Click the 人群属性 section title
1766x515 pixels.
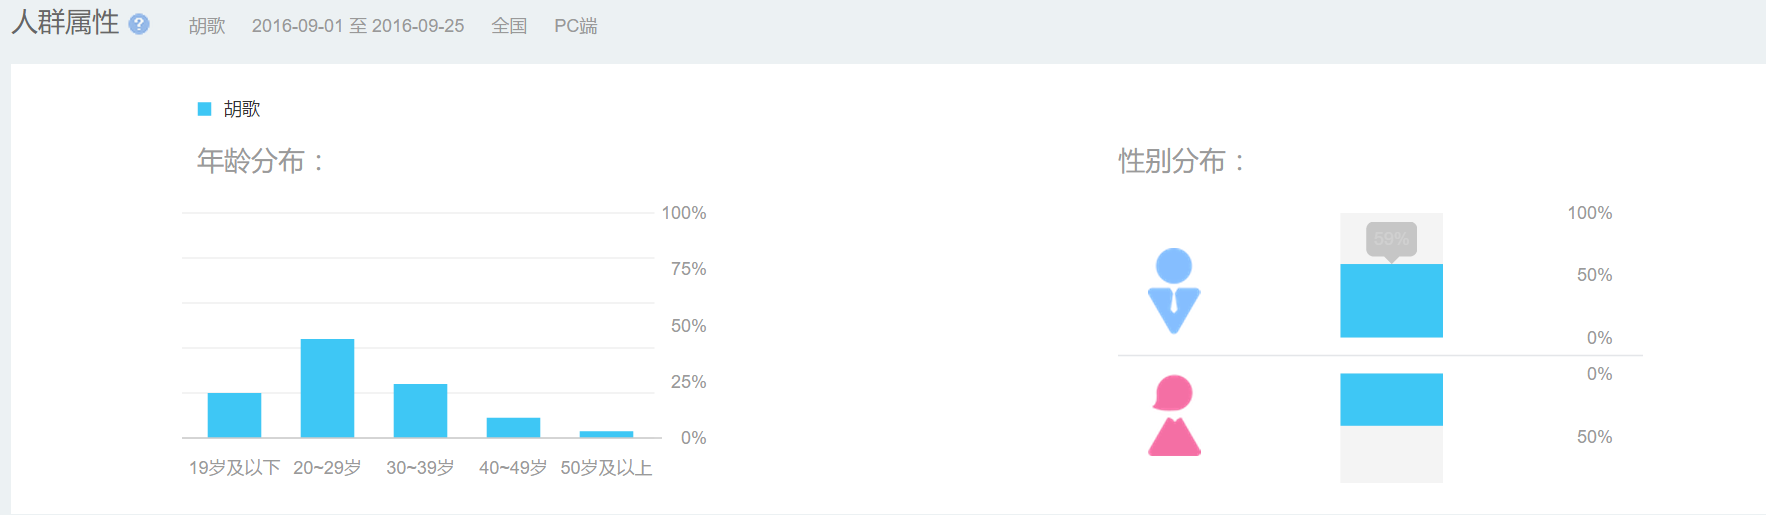pos(65,23)
